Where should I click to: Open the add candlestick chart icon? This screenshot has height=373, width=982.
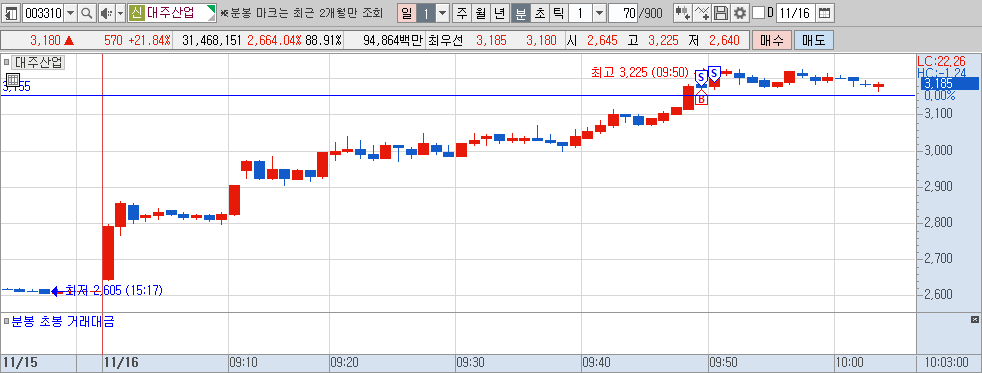(x=682, y=13)
